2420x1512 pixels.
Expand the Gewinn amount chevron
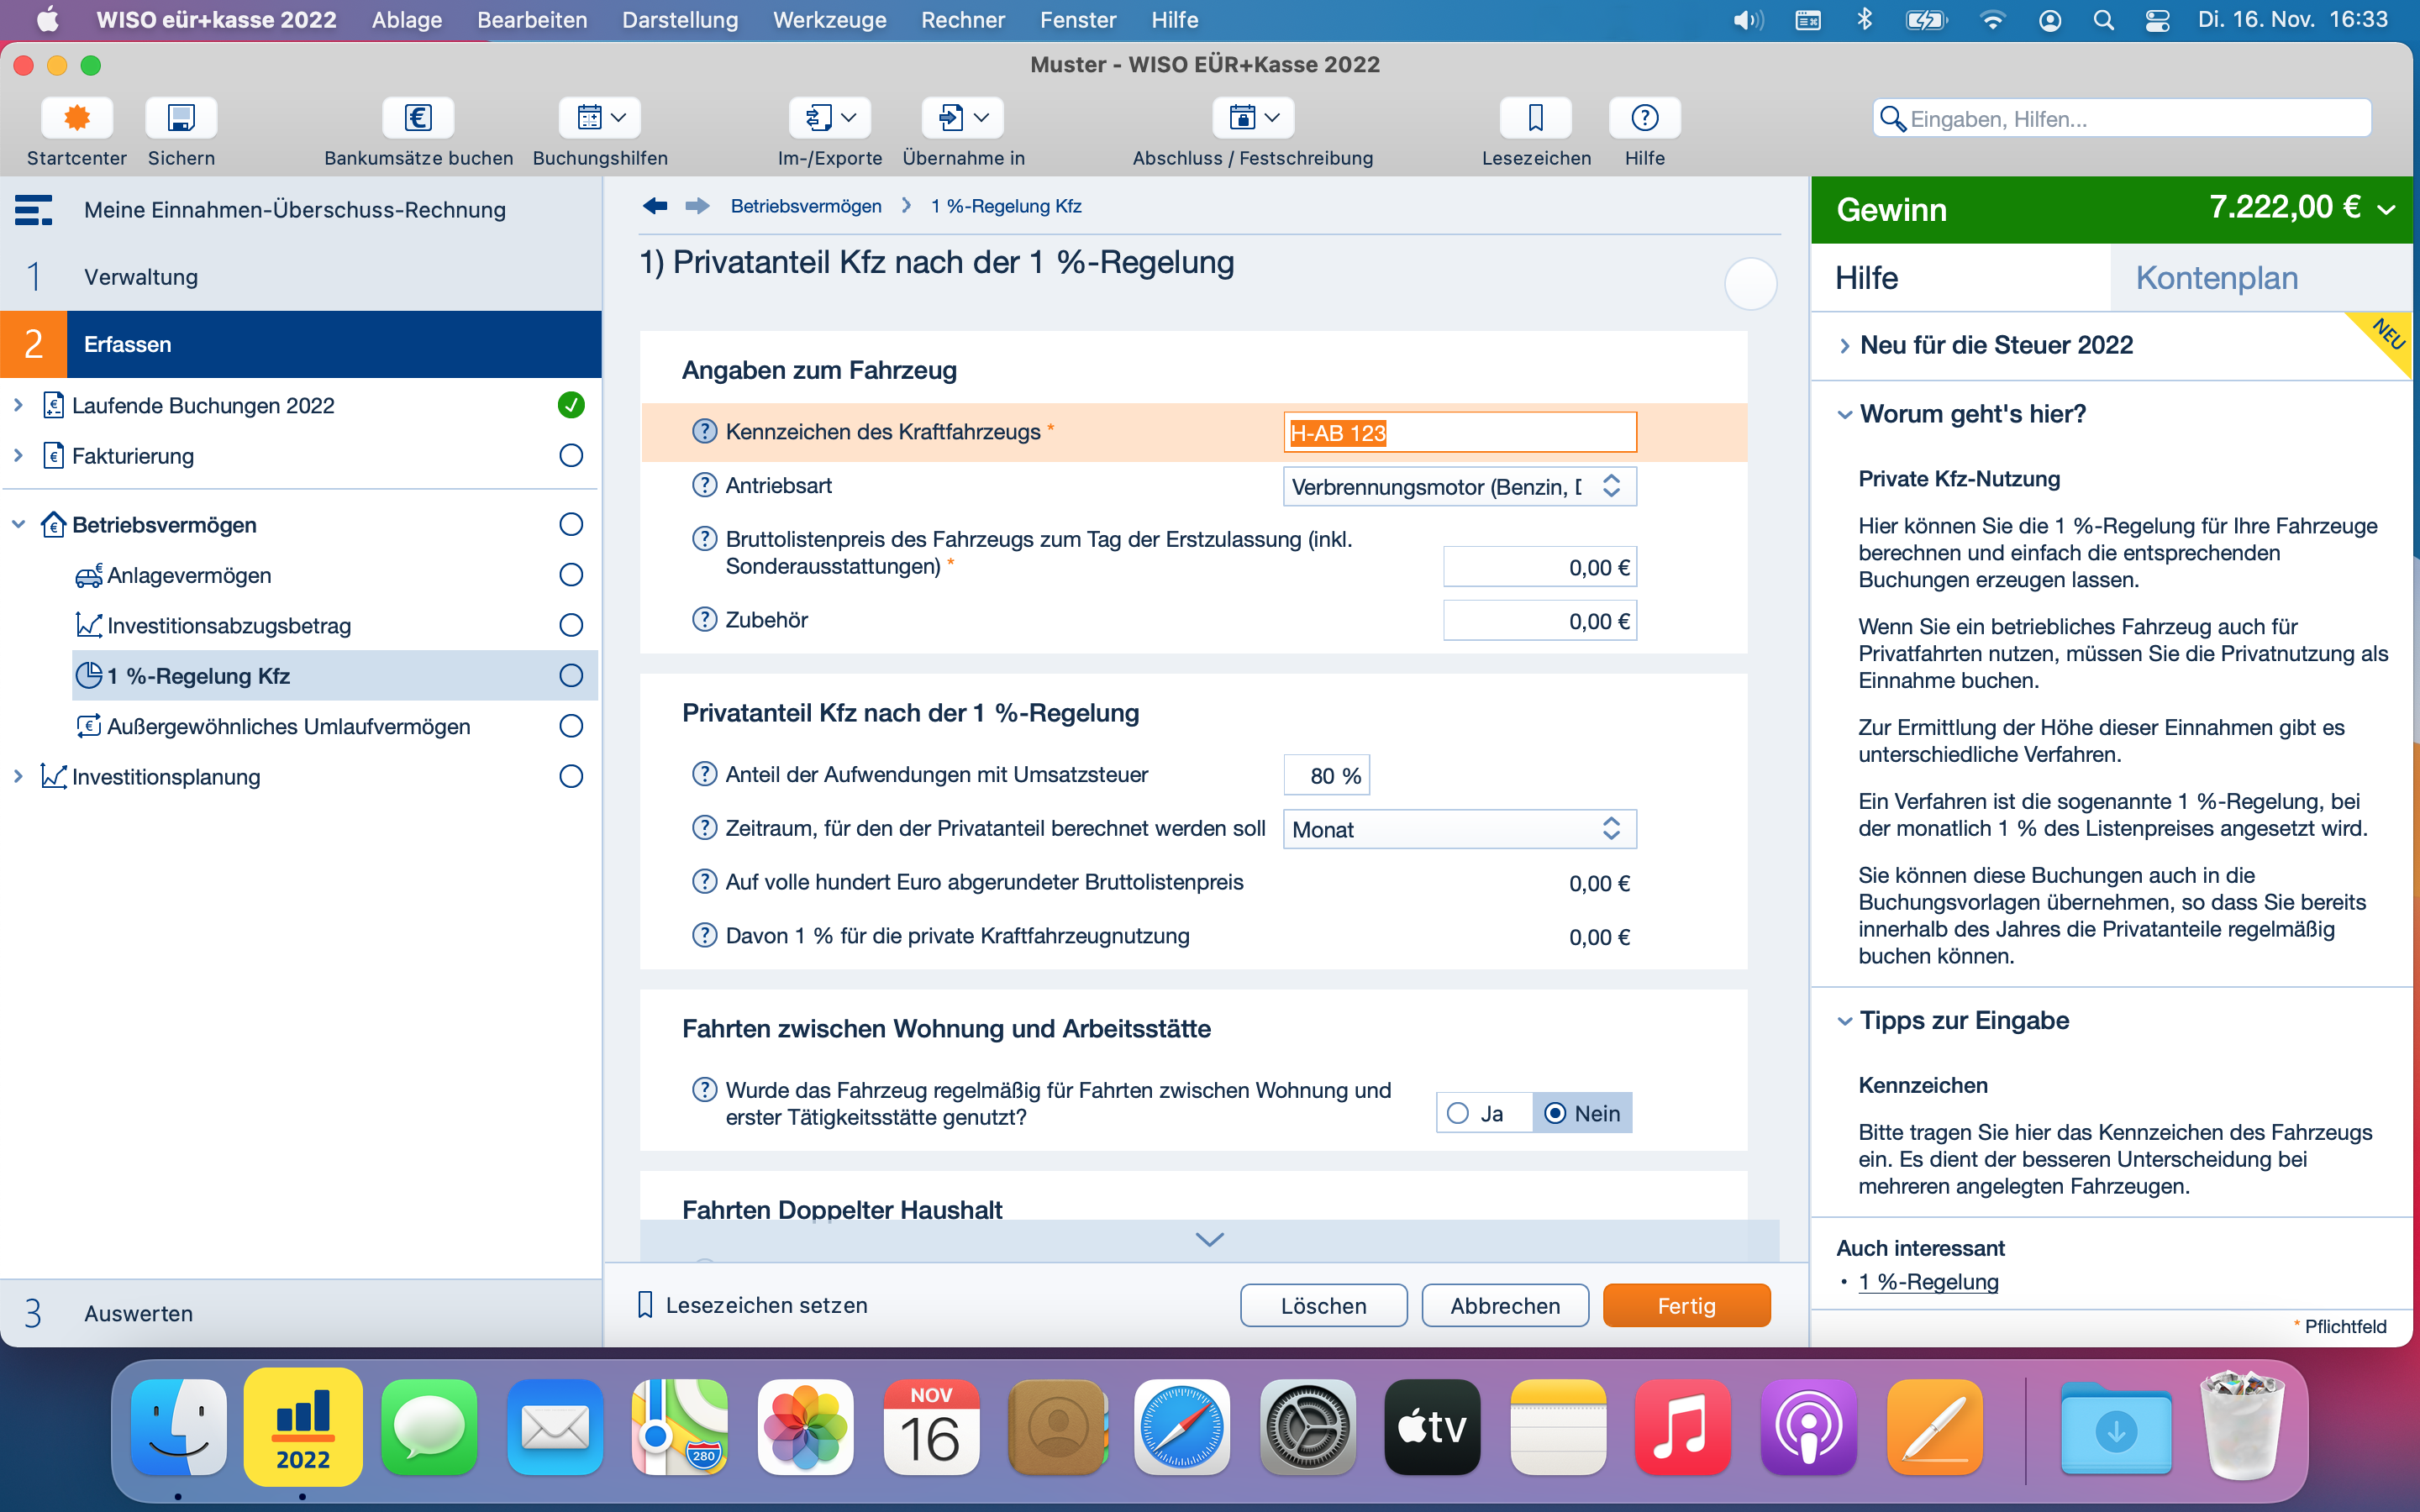[x=2387, y=209]
